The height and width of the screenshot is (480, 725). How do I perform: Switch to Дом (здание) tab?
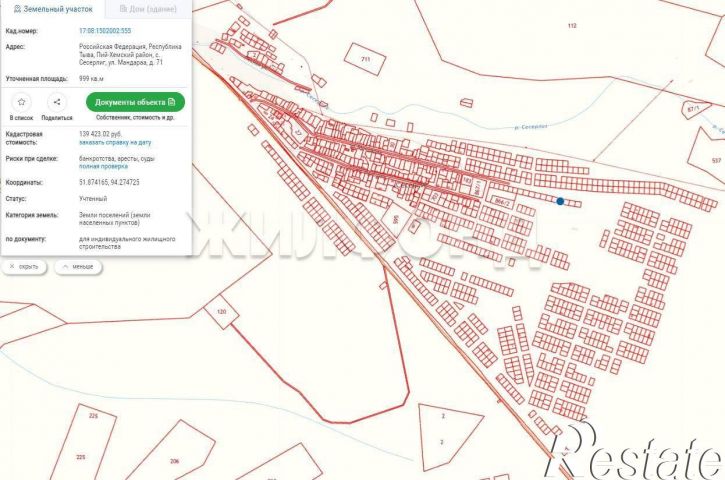point(148,9)
